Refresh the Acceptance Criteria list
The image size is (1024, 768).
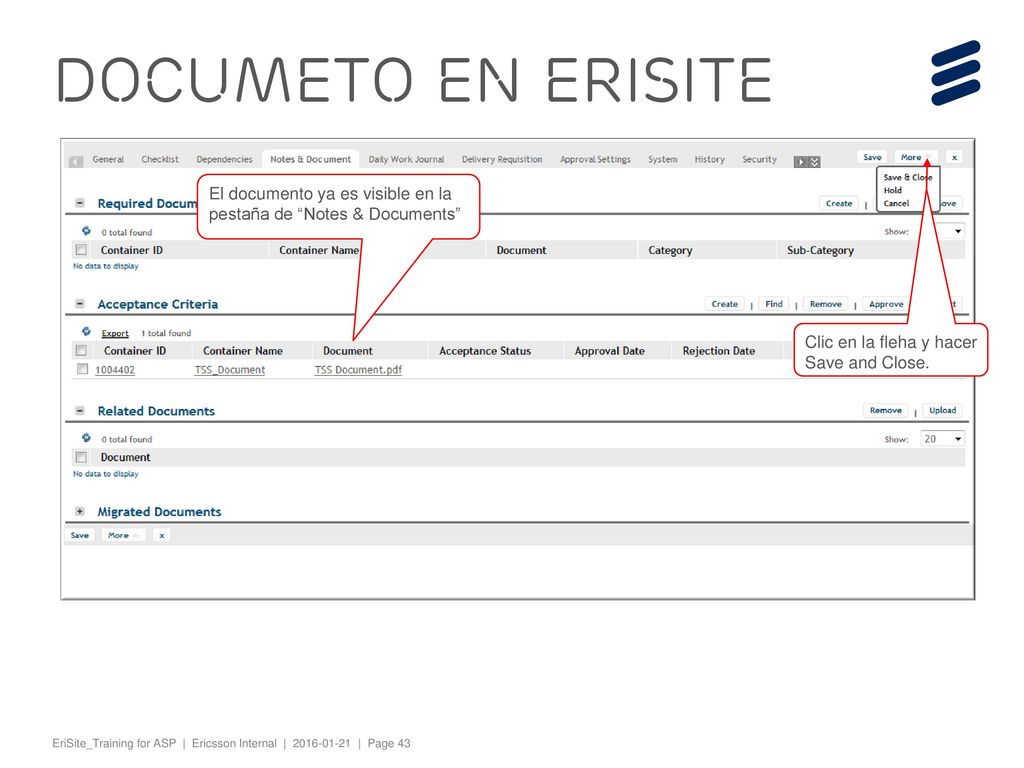pos(86,332)
